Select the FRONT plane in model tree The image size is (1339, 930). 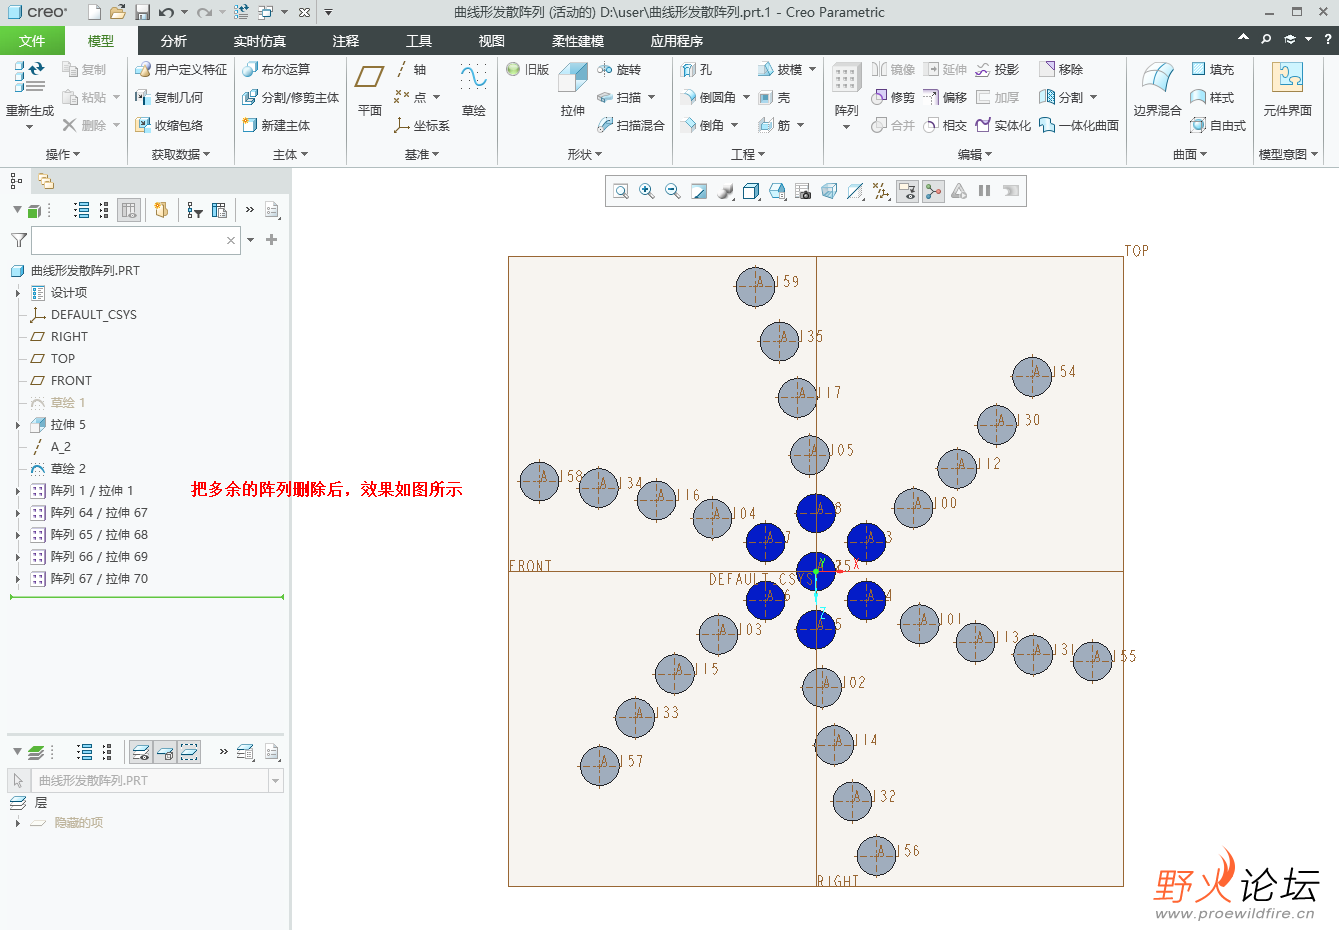click(71, 381)
